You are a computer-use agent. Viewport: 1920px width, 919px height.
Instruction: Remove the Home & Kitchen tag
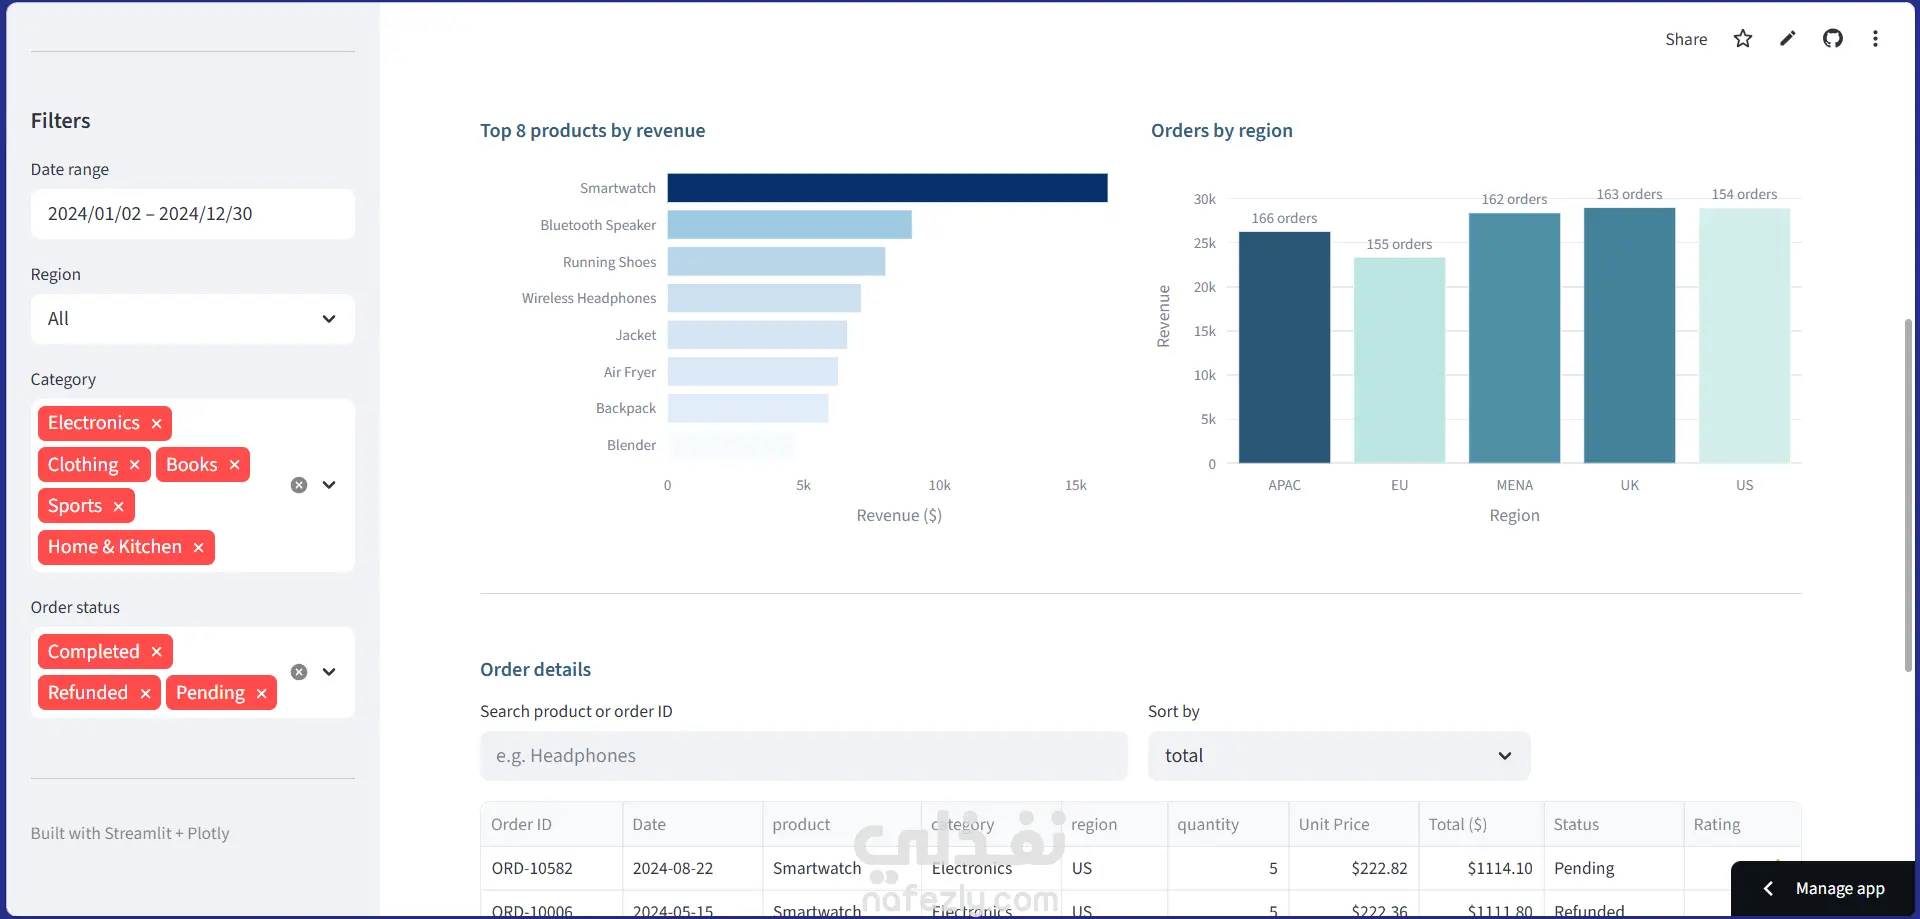coord(198,548)
